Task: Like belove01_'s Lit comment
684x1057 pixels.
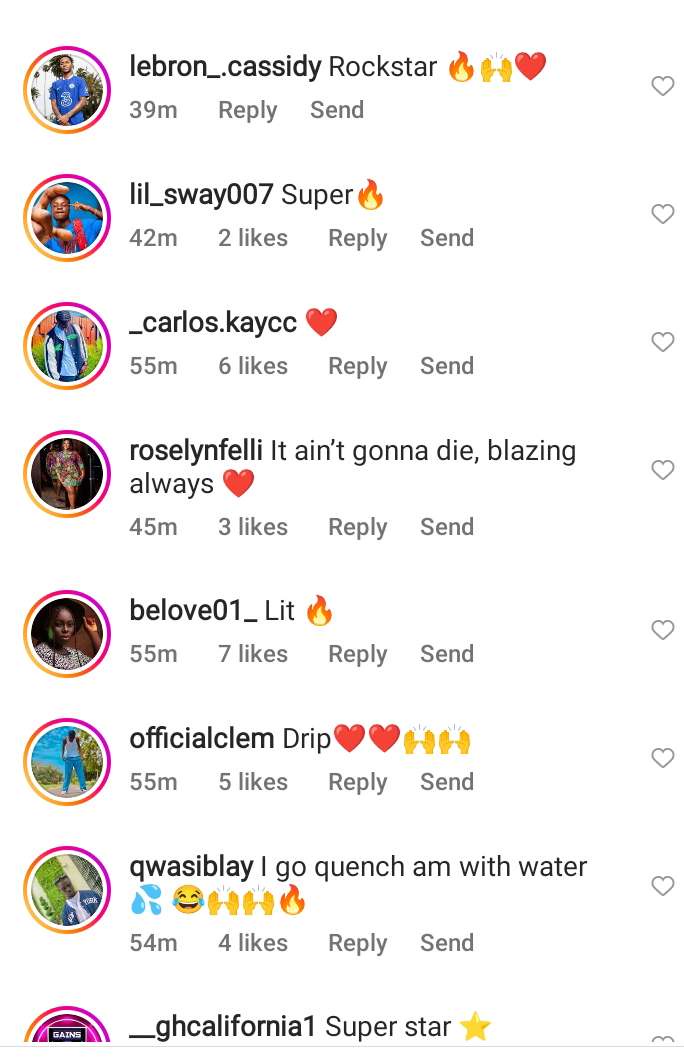Action: (662, 630)
